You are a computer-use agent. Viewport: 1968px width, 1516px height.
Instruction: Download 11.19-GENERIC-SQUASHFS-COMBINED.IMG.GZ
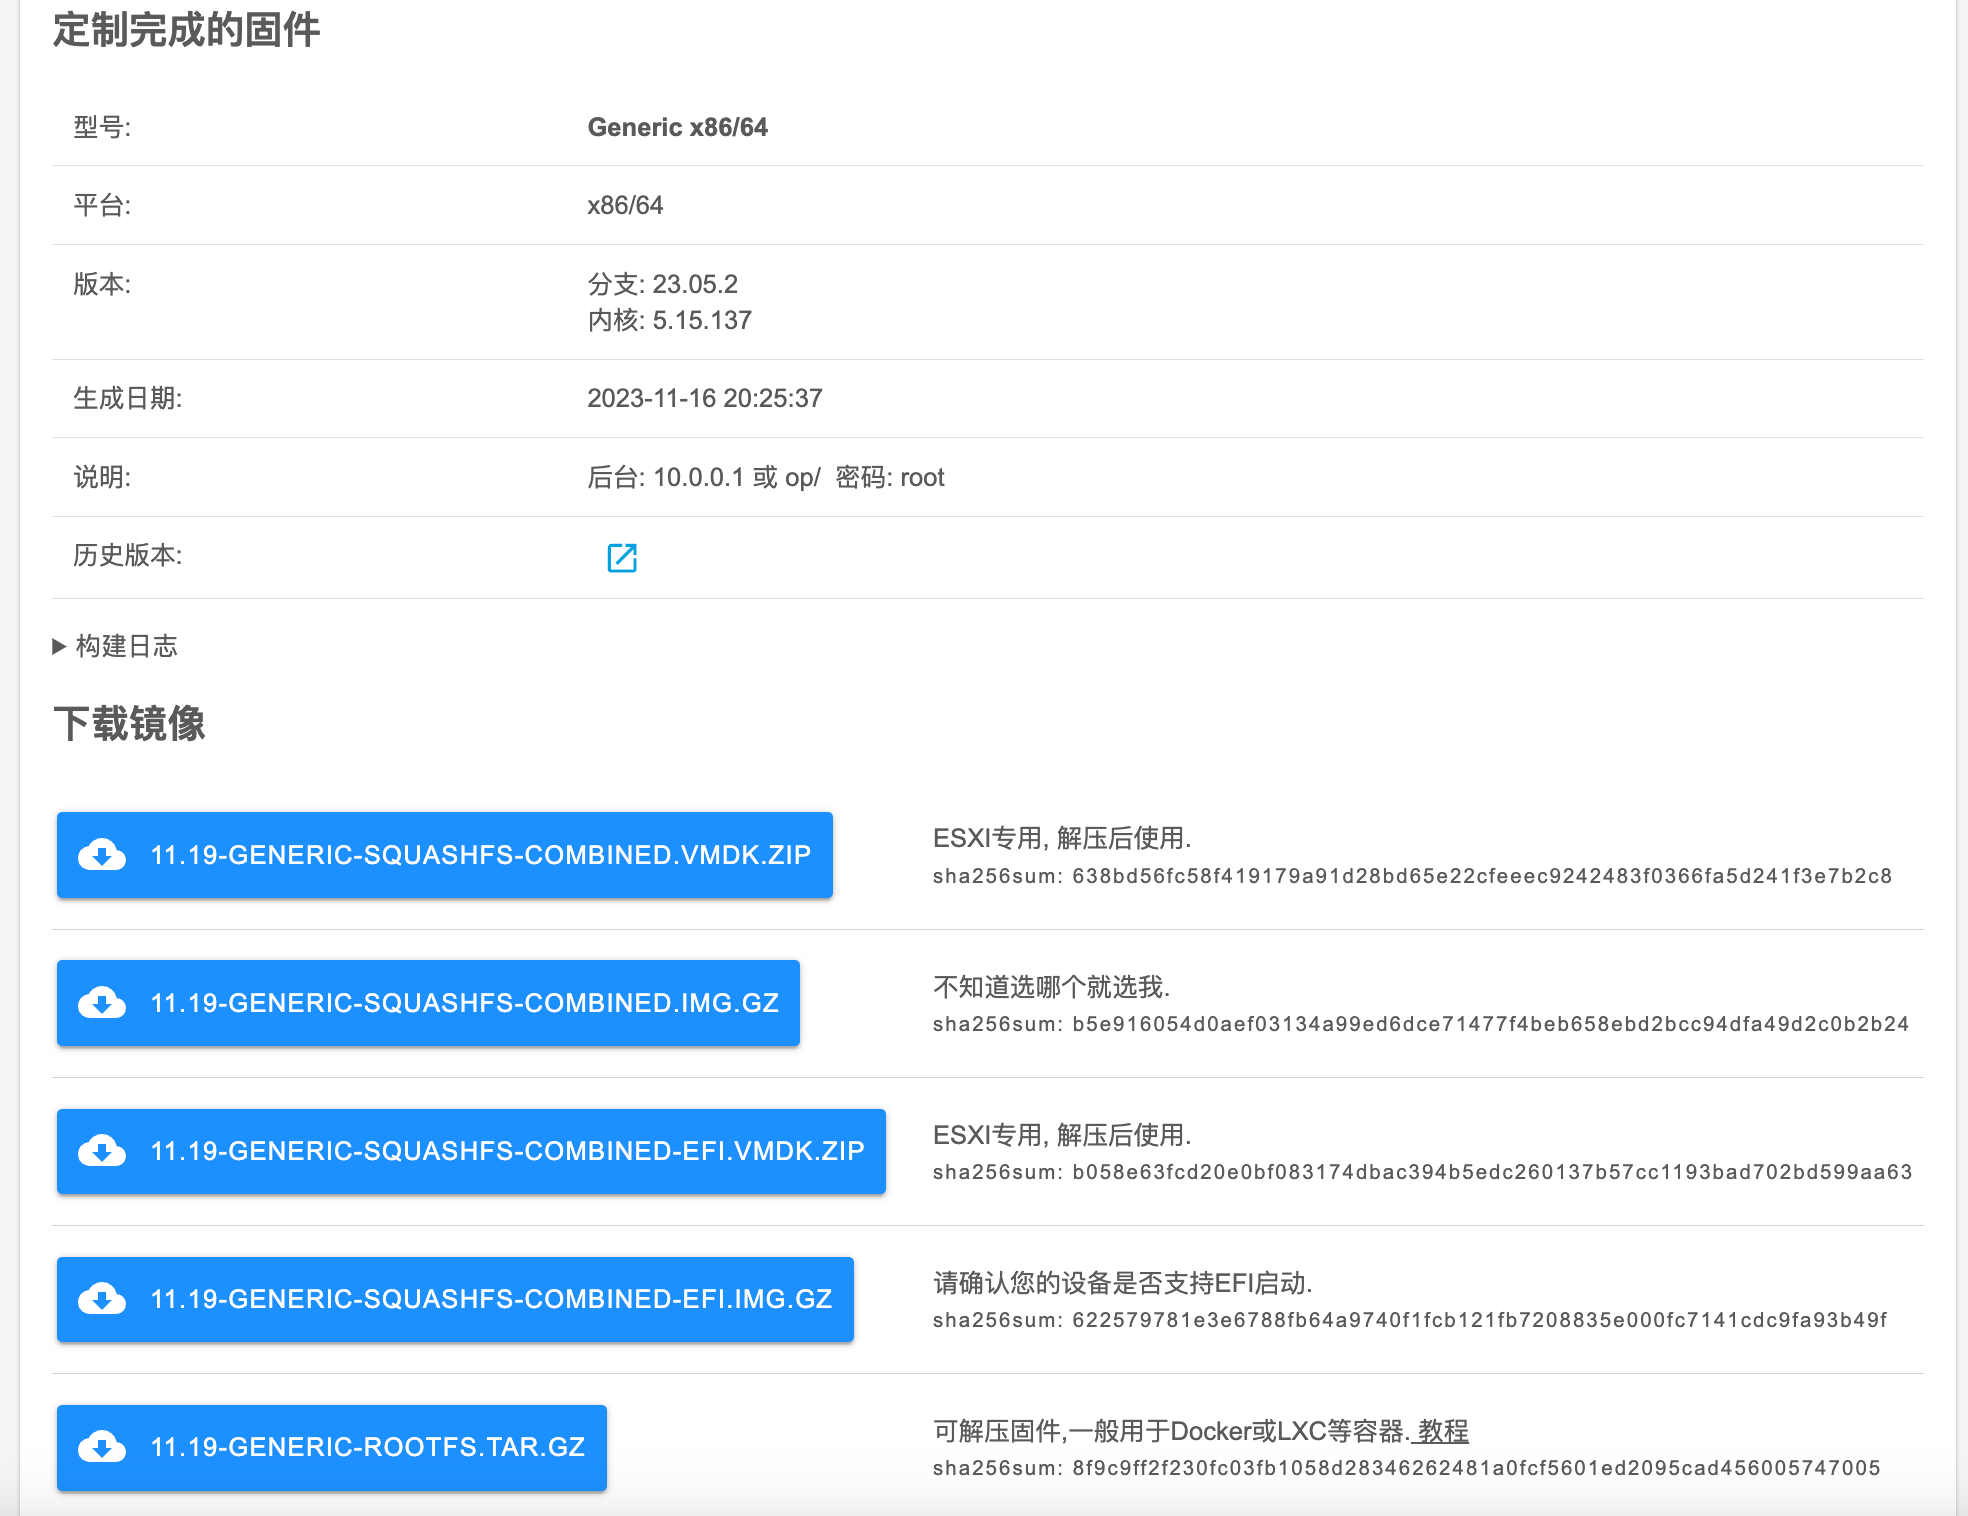click(x=464, y=1003)
